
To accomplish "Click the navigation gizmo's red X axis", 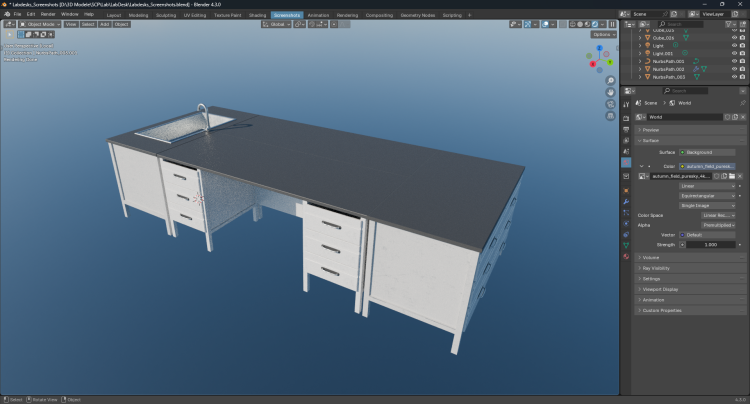I will point(594,62).
